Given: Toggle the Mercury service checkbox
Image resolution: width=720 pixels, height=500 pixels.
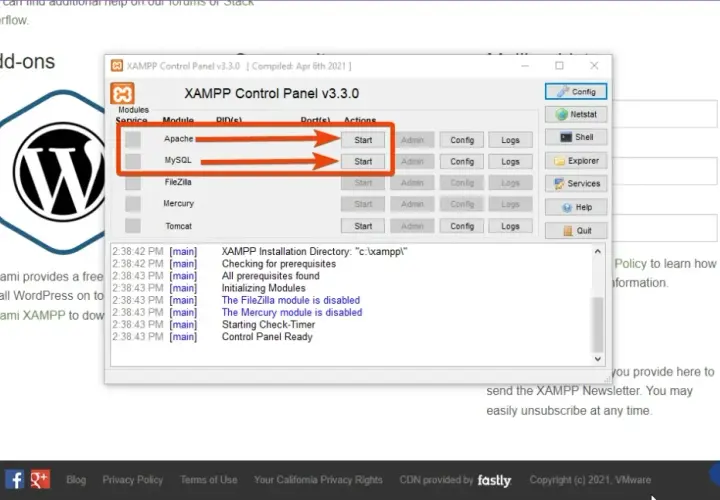Looking at the screenshot, I should 133,204.
